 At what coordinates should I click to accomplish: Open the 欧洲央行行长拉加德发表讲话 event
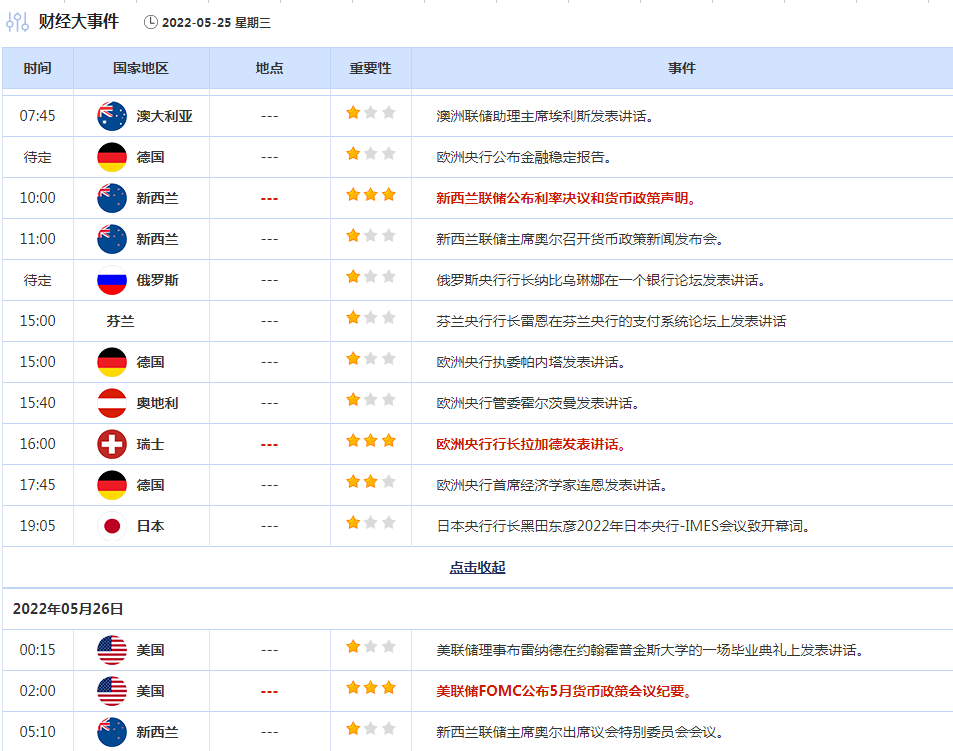[531, 444]
